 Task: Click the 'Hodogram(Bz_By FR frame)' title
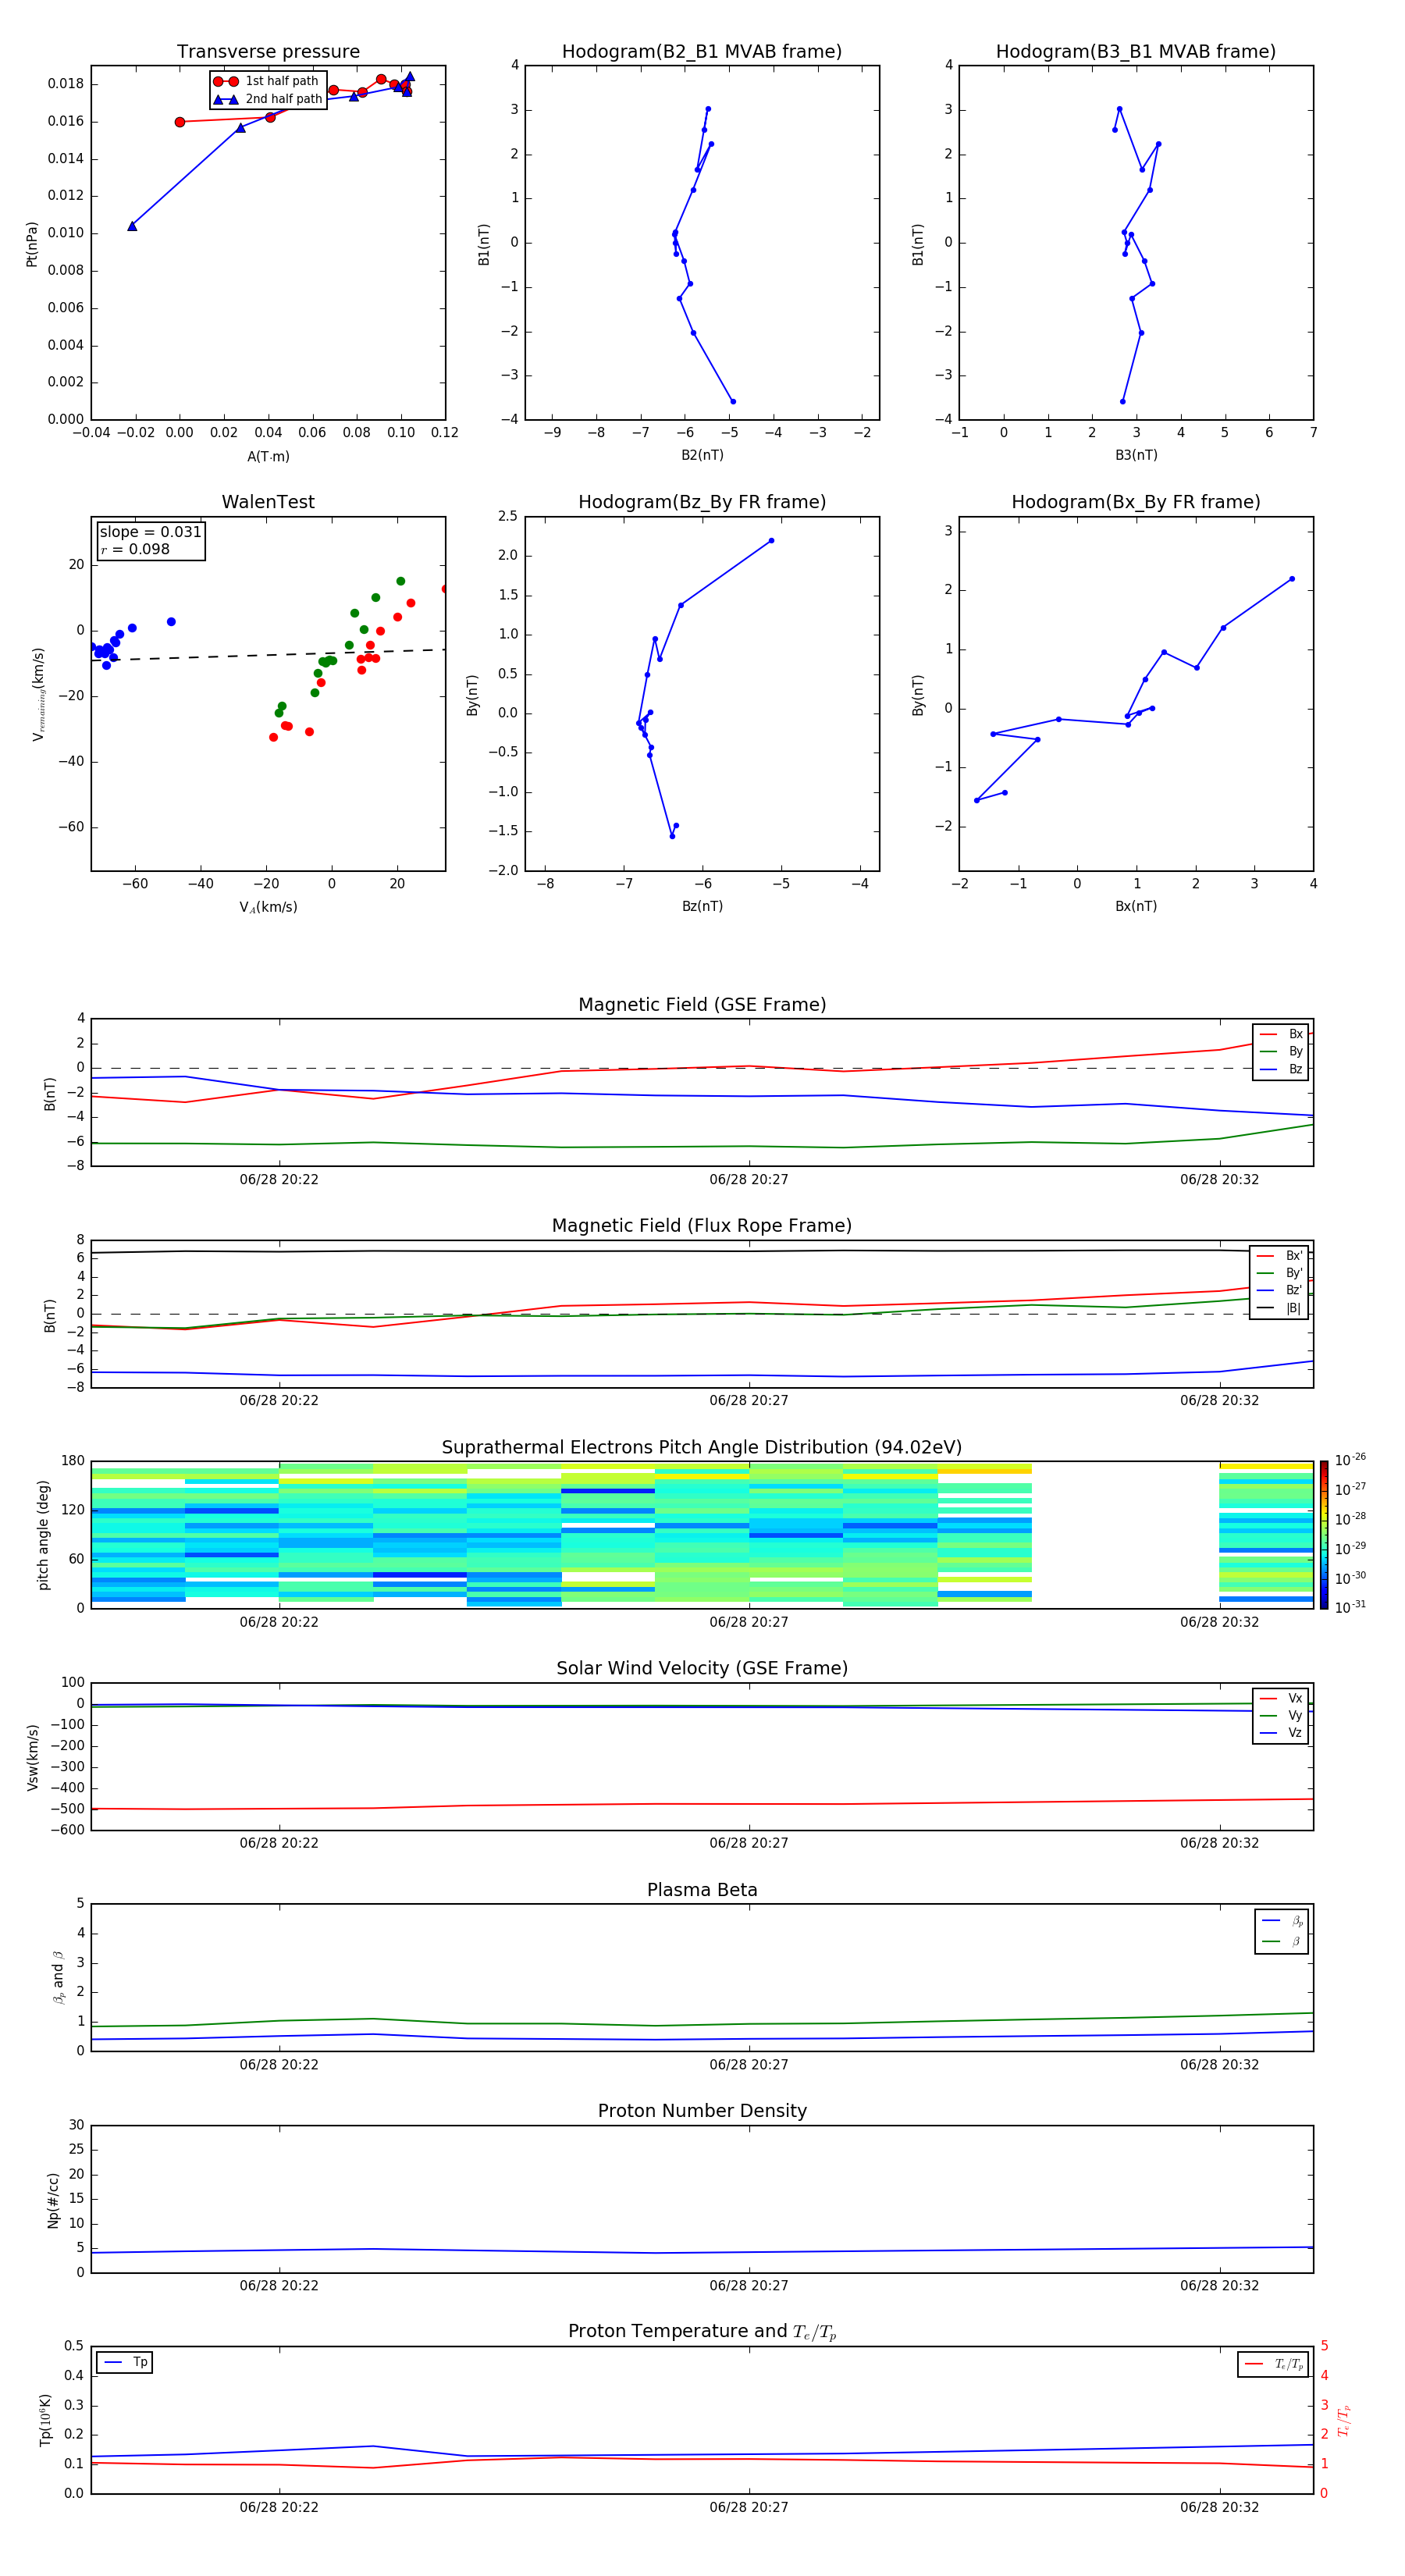pyautogui.click(x=702, y=502)
